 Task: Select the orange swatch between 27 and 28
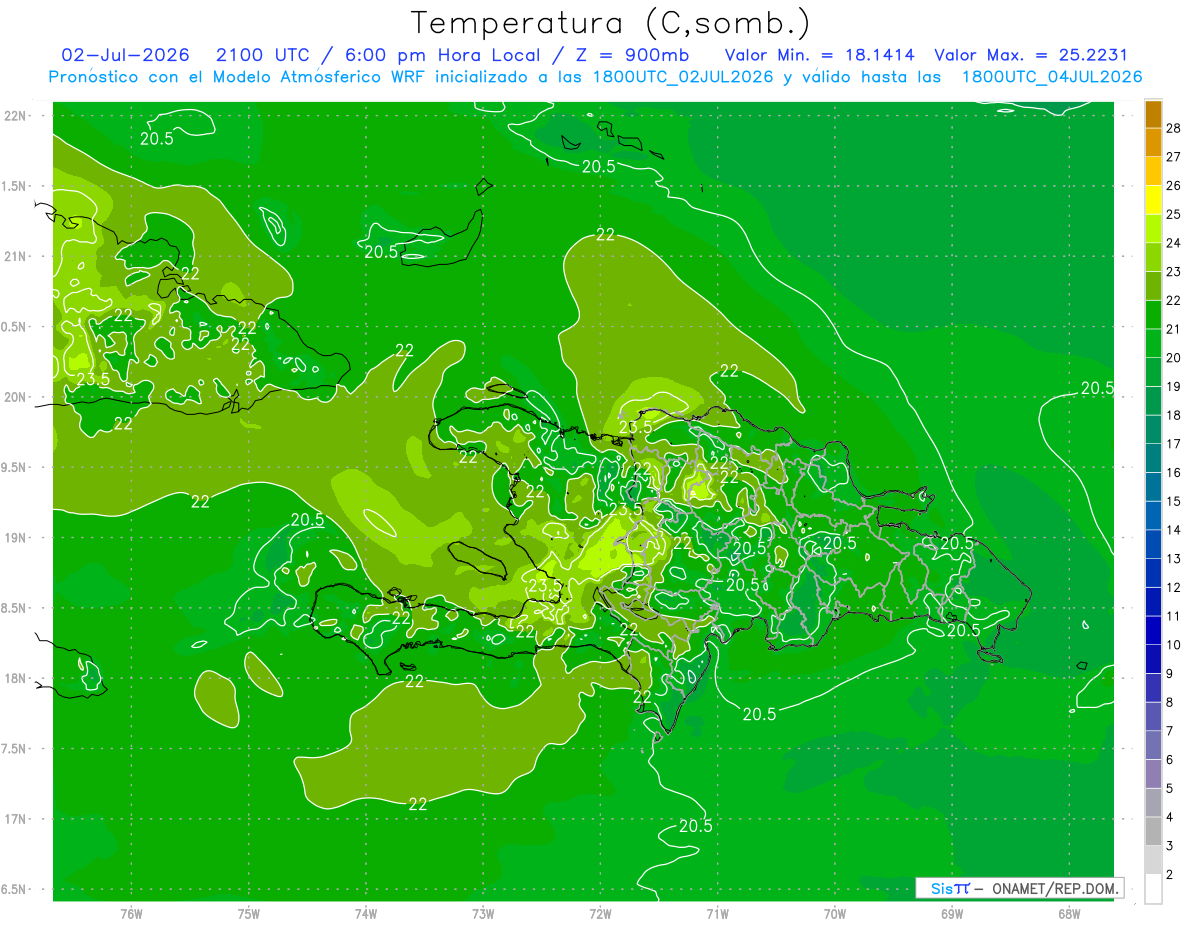1153,142
